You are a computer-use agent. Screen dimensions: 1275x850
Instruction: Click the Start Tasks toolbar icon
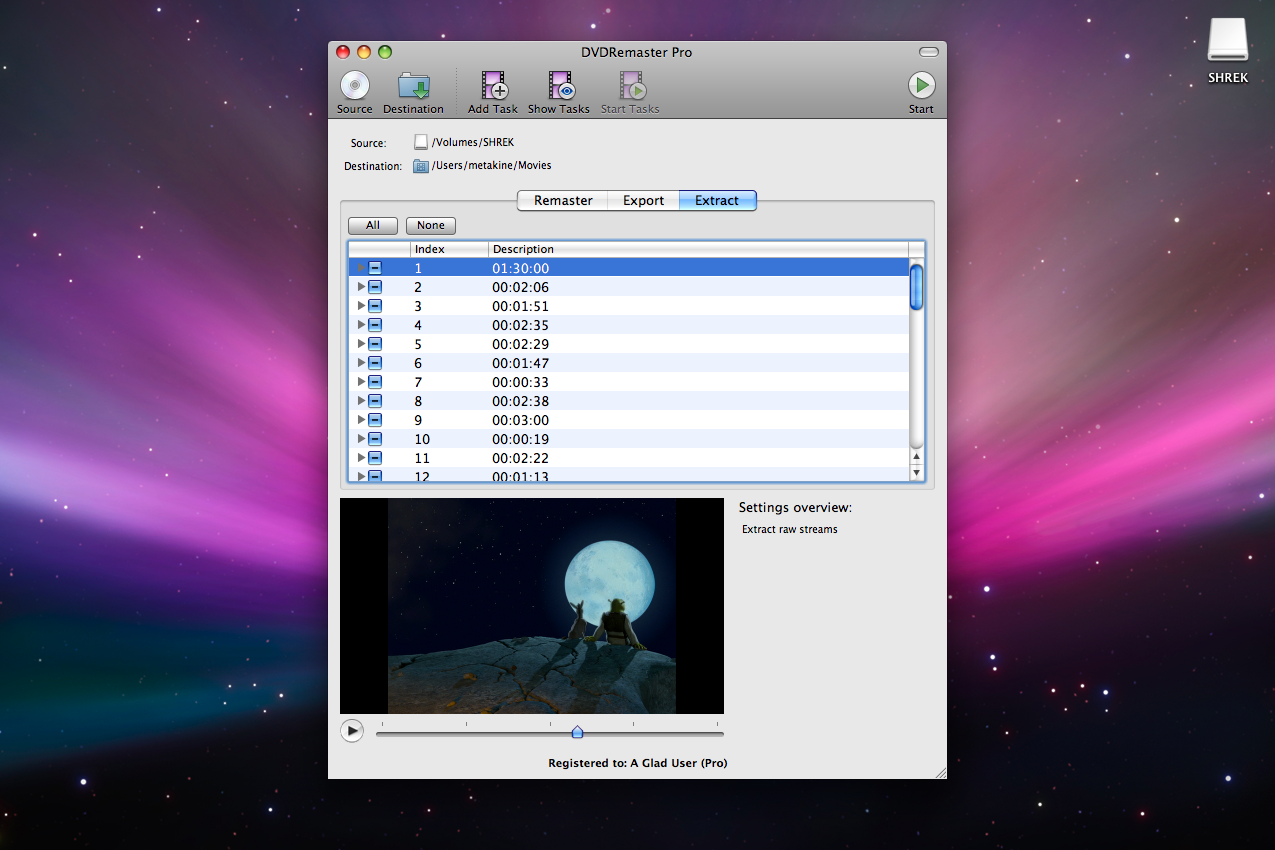coord(630,86)
